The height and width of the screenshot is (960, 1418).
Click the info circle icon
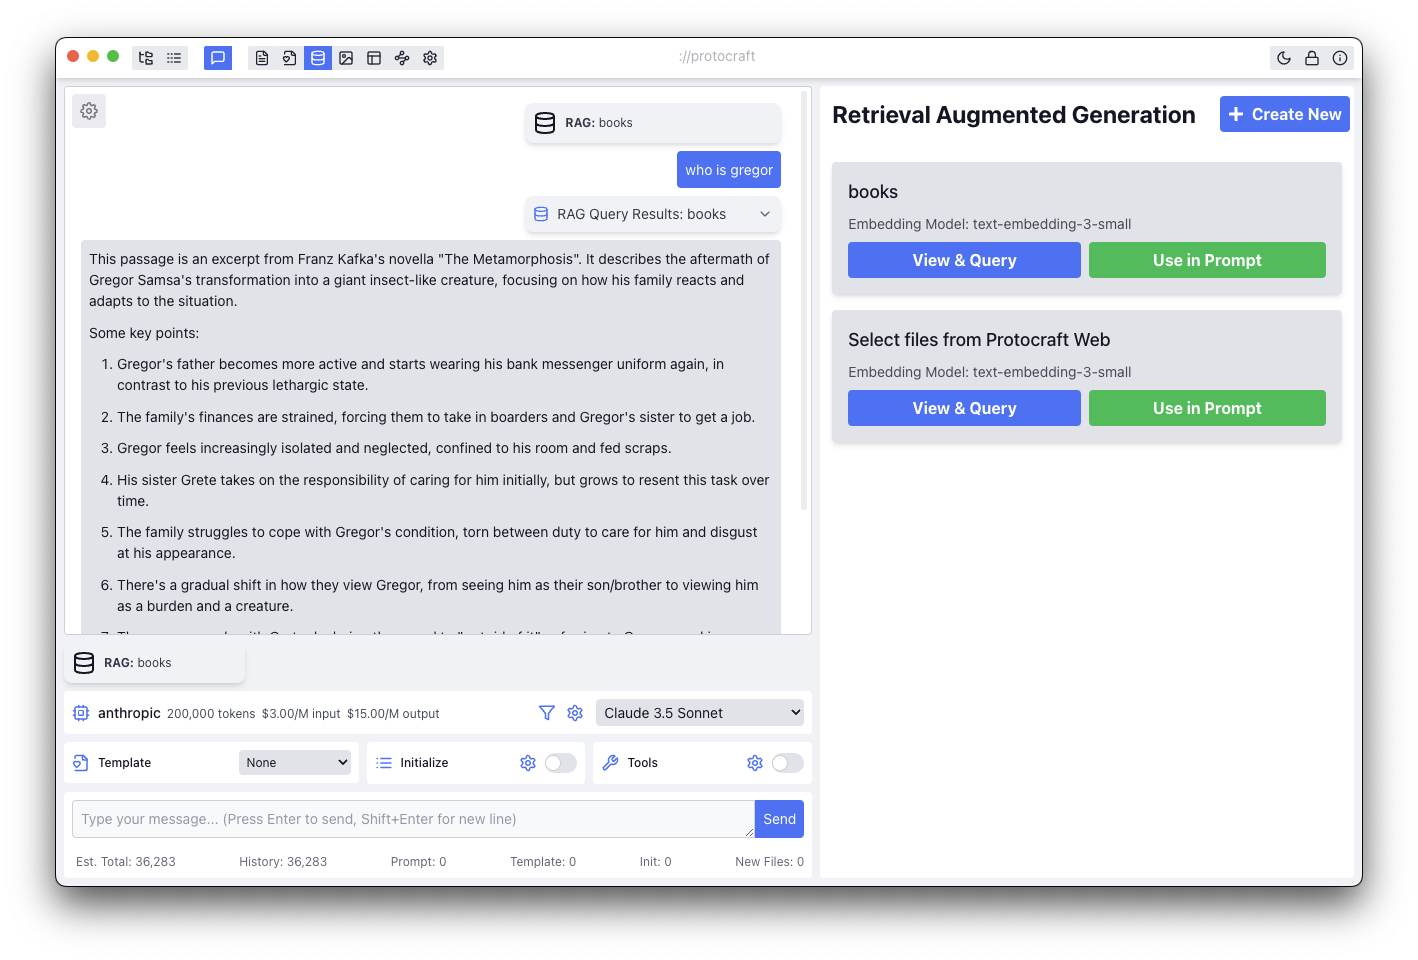point(1340,58)
